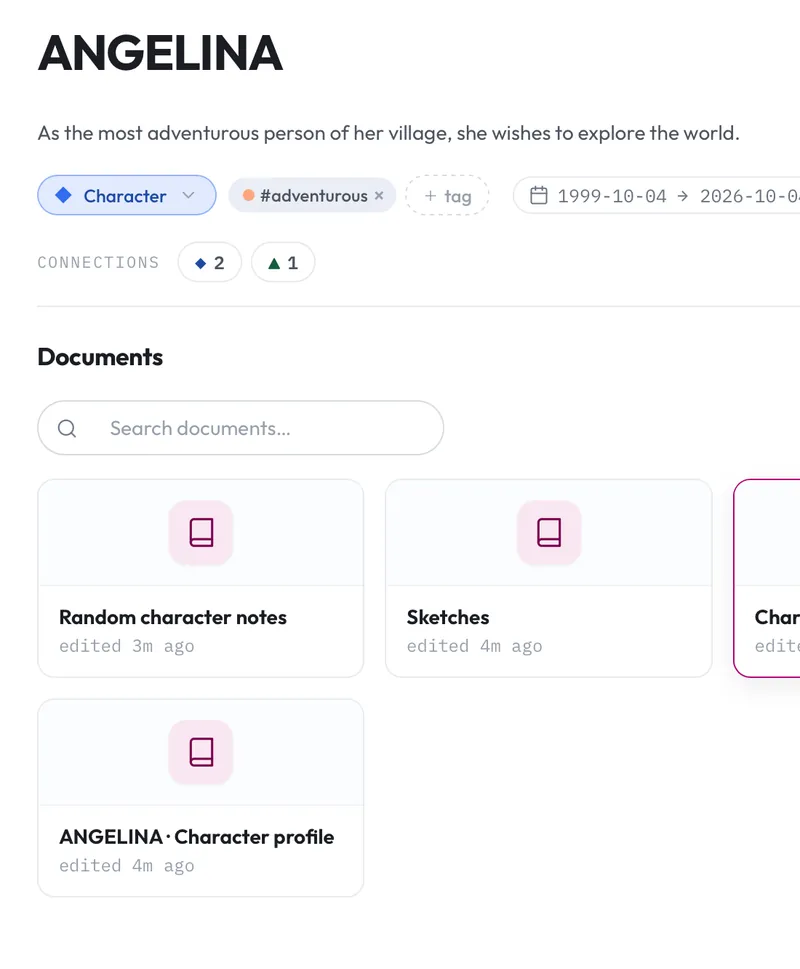Add a new tag
Screen dimensions: 800x969
click(x=447, y=196)
